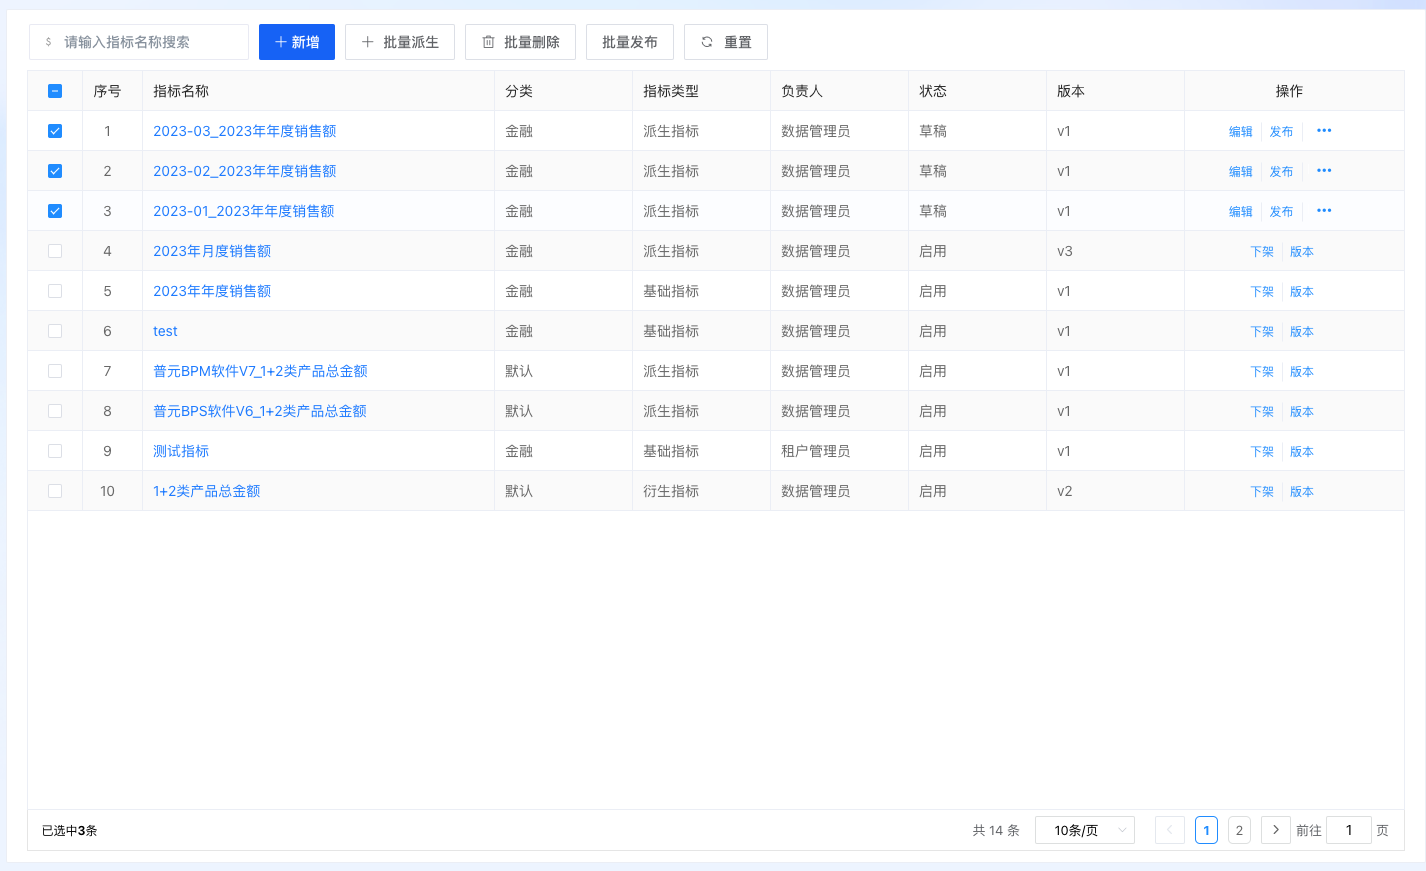Image resolution: width=1426 pixels, height=871 pixels.
Task: Click the 批量删除 trash button
Action: point(520,42)
